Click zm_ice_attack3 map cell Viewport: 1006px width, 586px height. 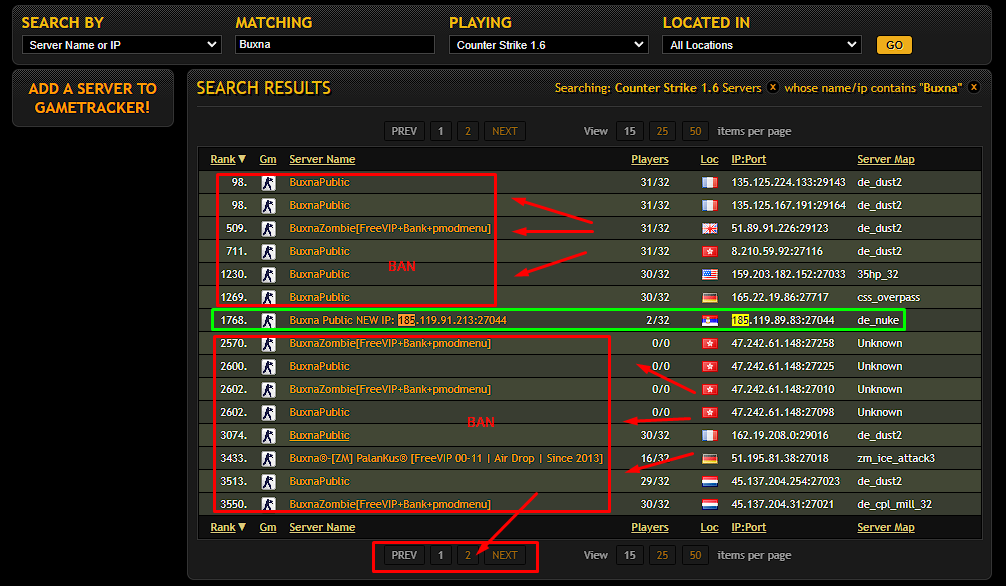click(x=896, y=458)
